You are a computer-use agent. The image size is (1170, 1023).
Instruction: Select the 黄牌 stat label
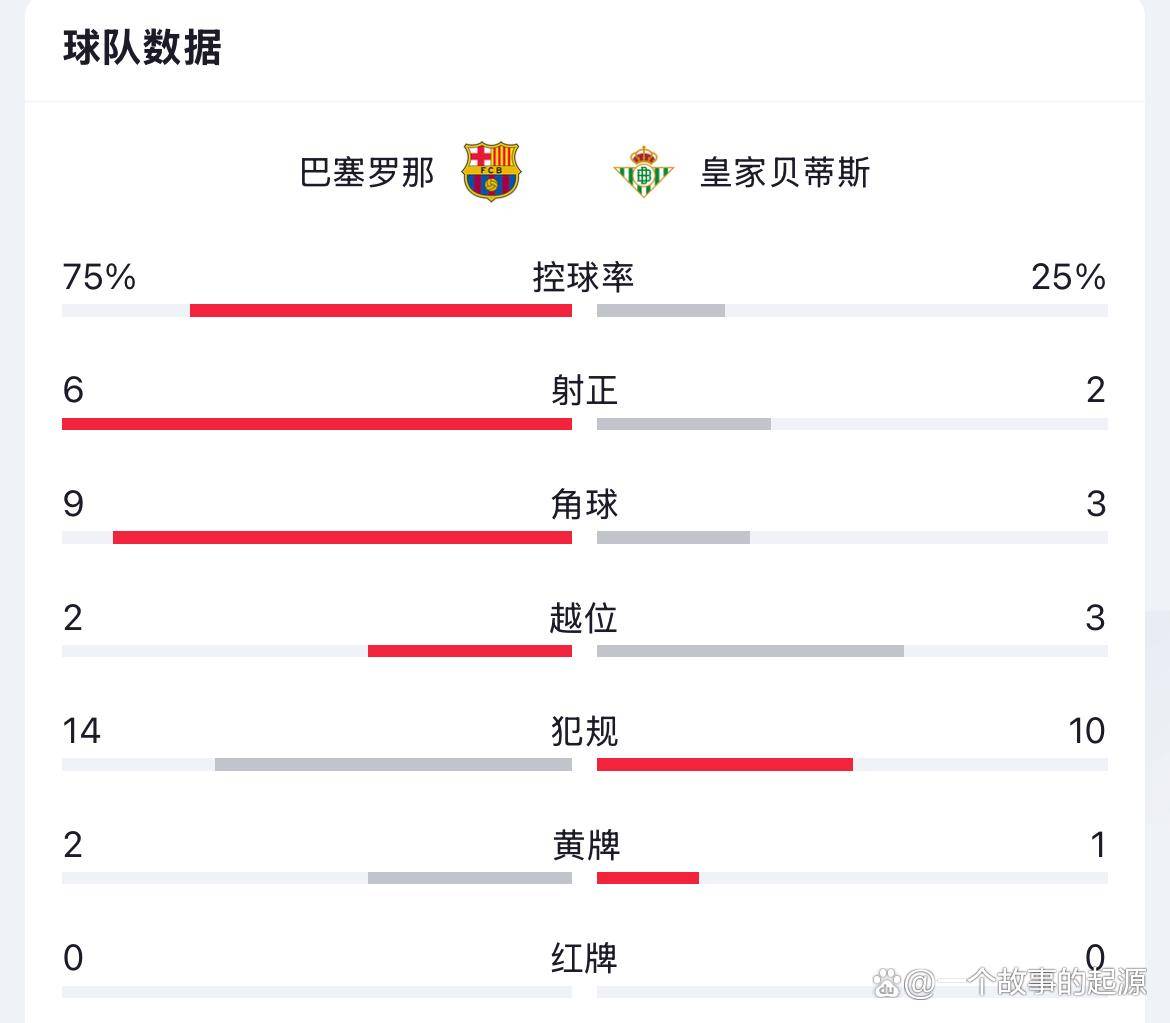(586, 845)
